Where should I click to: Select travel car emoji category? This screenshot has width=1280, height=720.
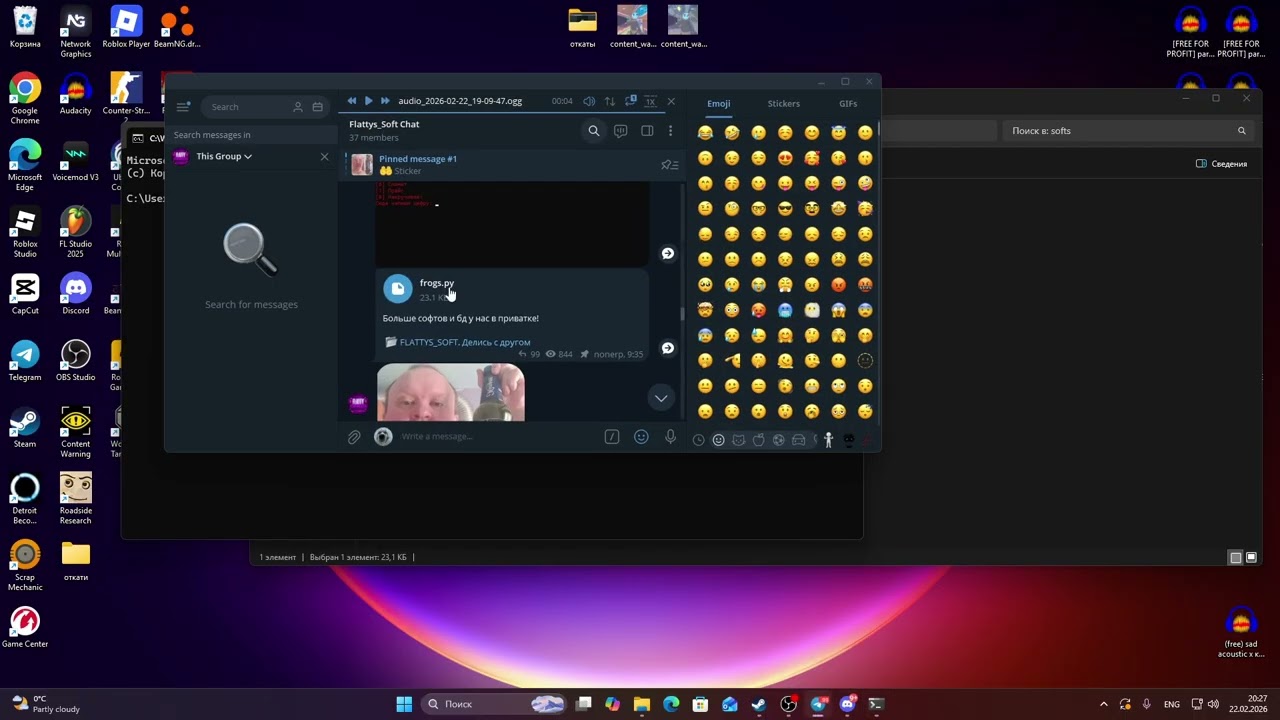click(x=798, y=440)
